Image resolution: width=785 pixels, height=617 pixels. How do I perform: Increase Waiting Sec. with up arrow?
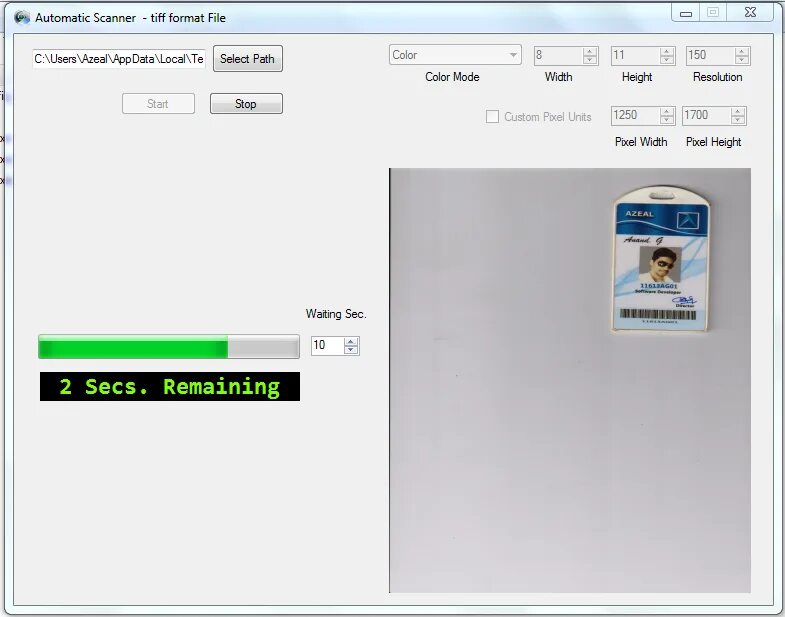(x=351, y=342)
